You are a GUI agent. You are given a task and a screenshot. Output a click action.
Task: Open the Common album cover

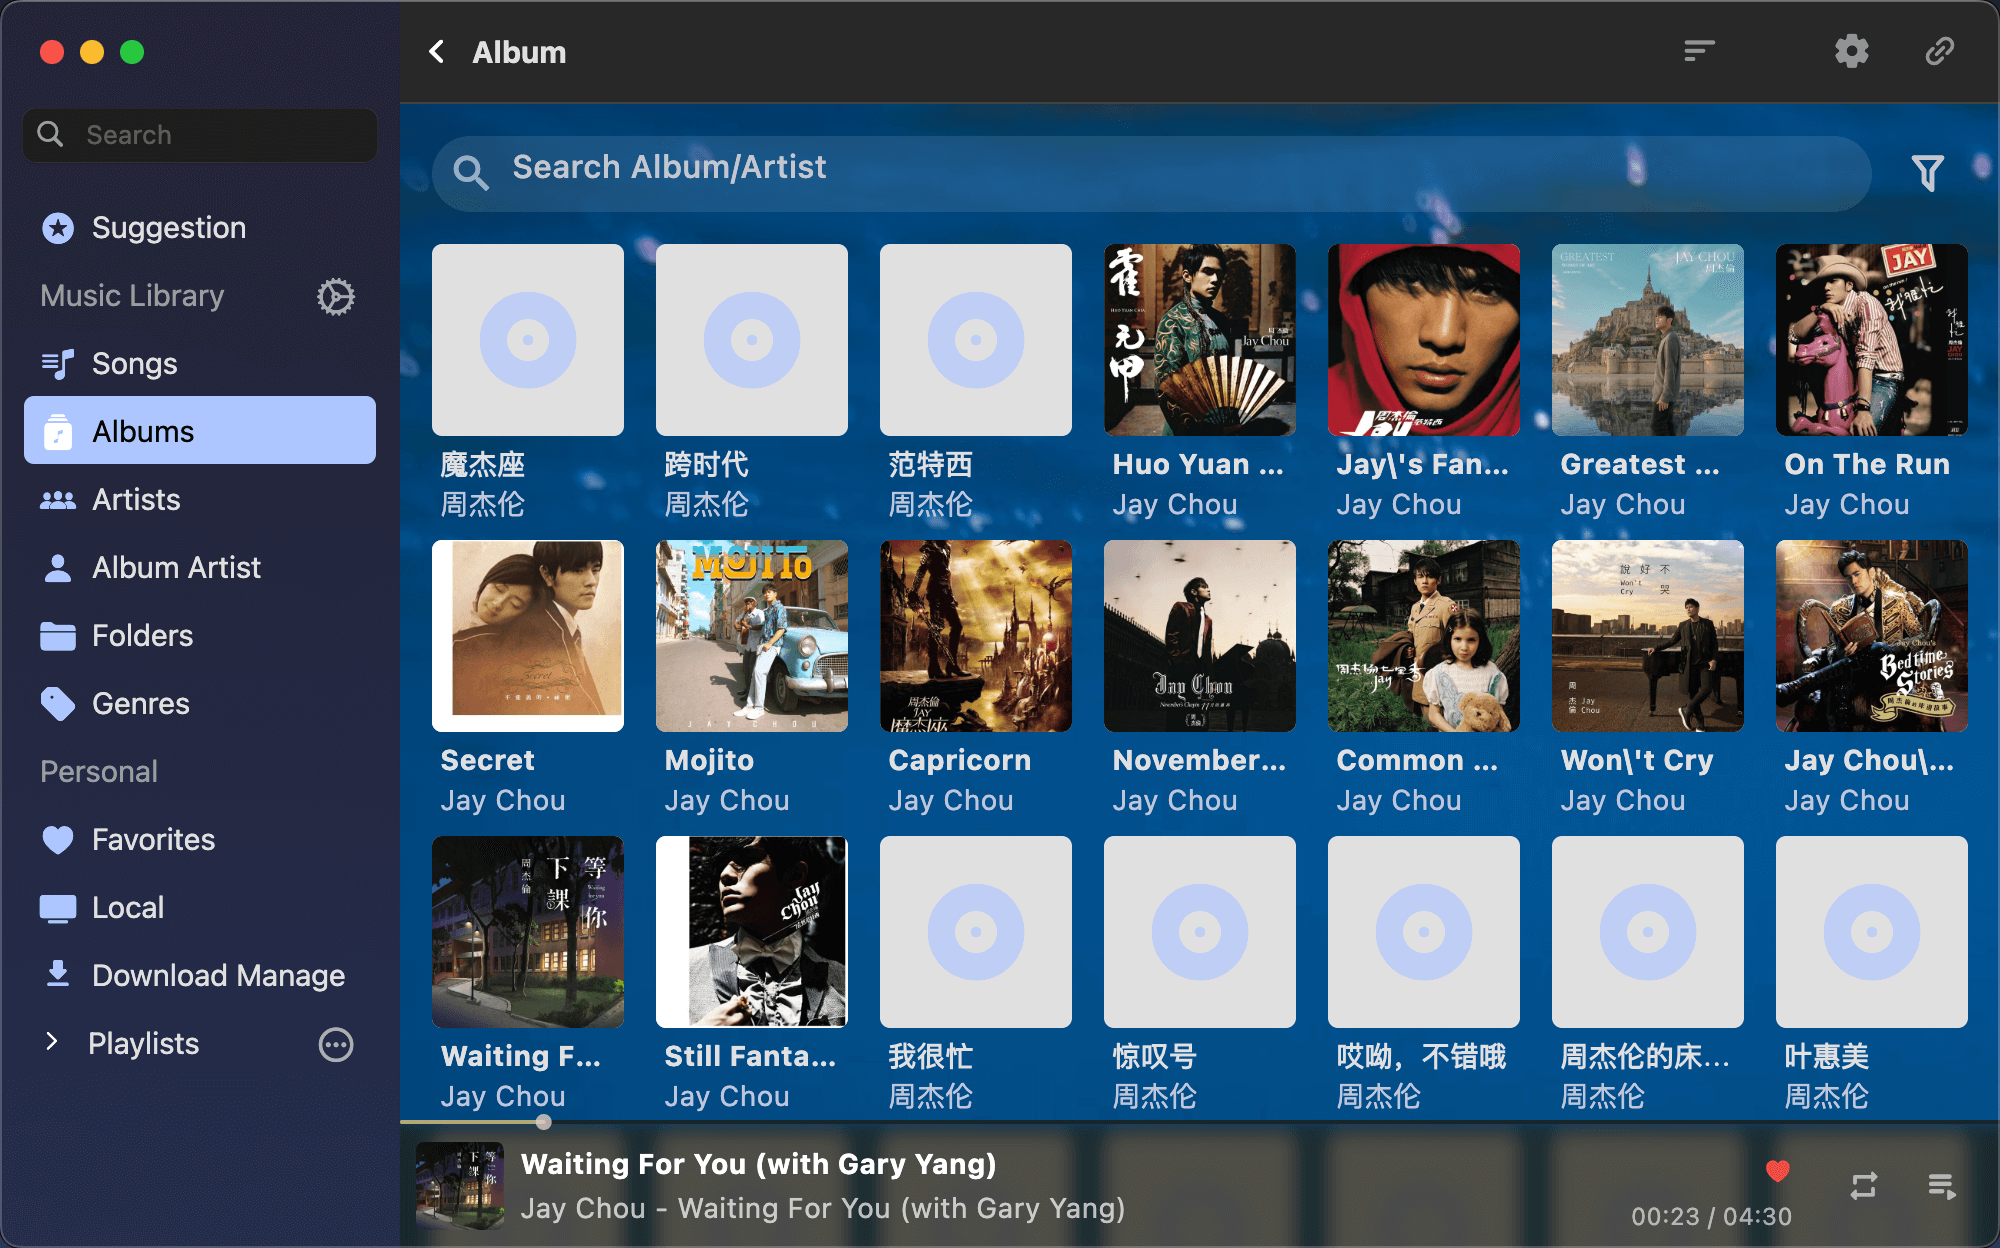[x=1424, y=636]
